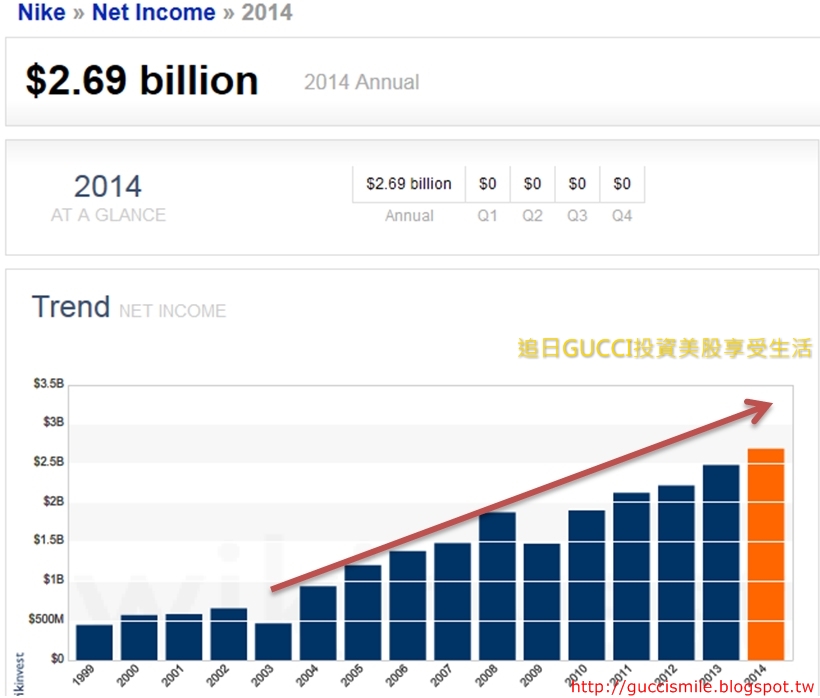Select the 2013 net income bar

[721, 563]
